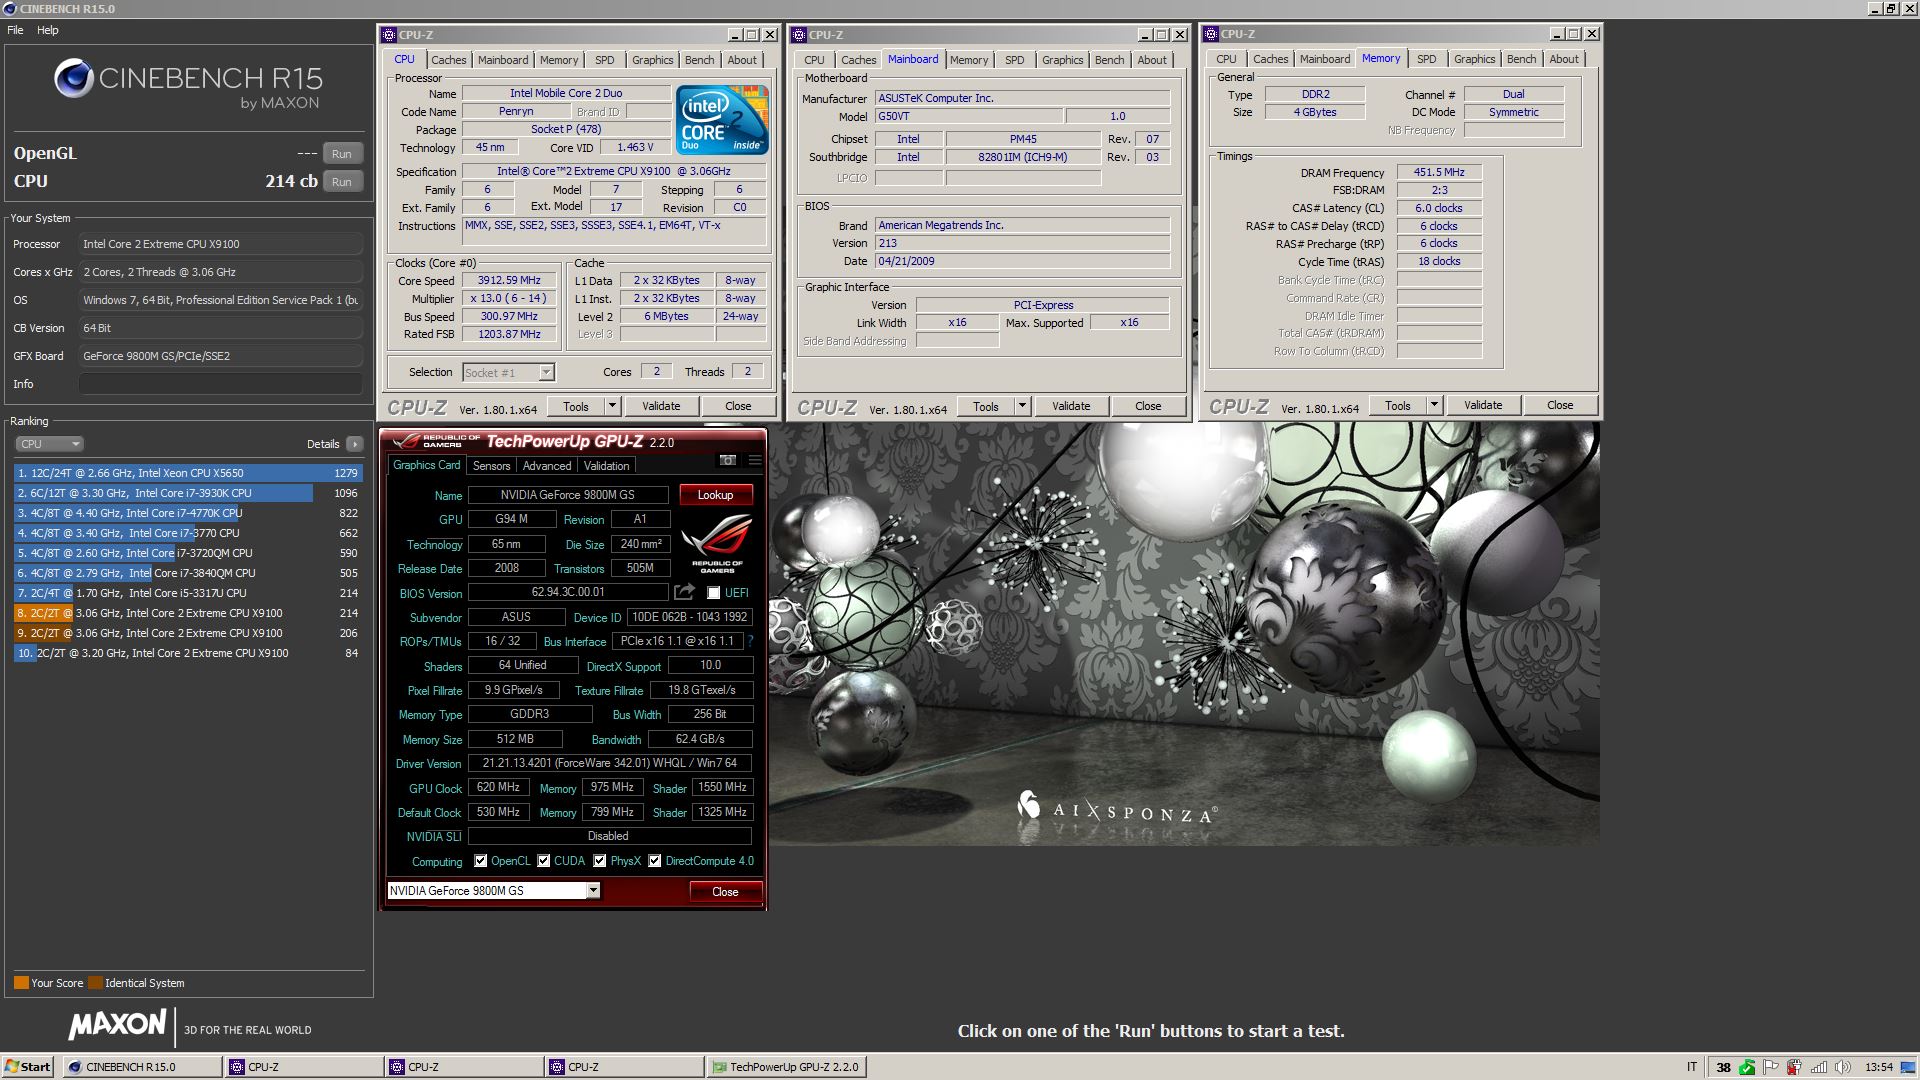Click Graphics tab in first CPU-Z window
Viewport: 1920px width, 1080px height.
653,60
